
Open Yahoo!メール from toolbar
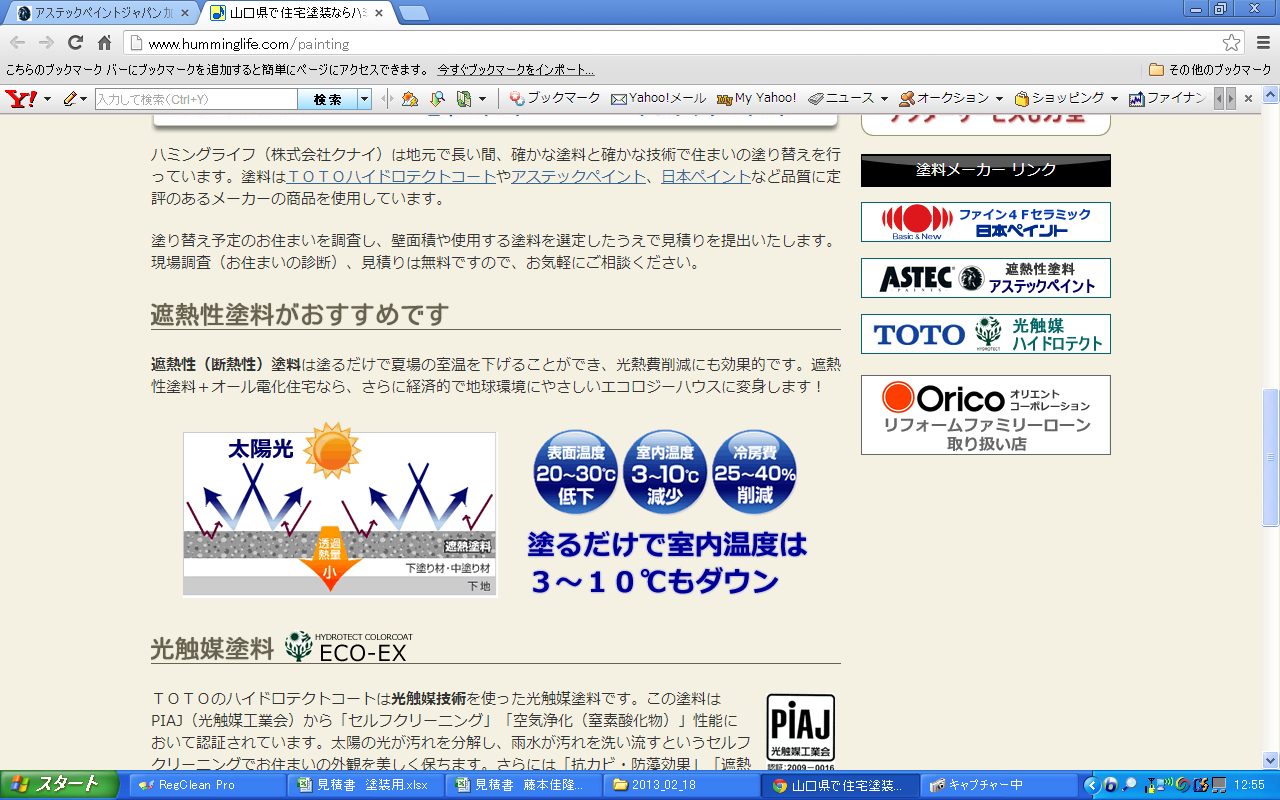click(658, 98)
